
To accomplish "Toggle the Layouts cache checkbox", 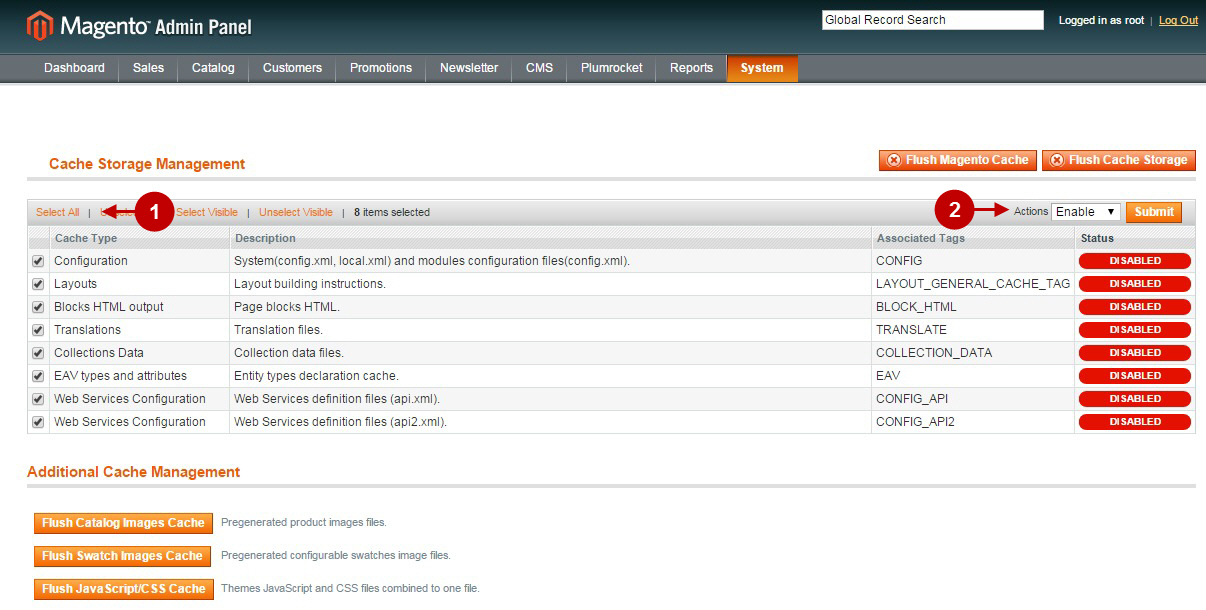I will pos(38,284).
